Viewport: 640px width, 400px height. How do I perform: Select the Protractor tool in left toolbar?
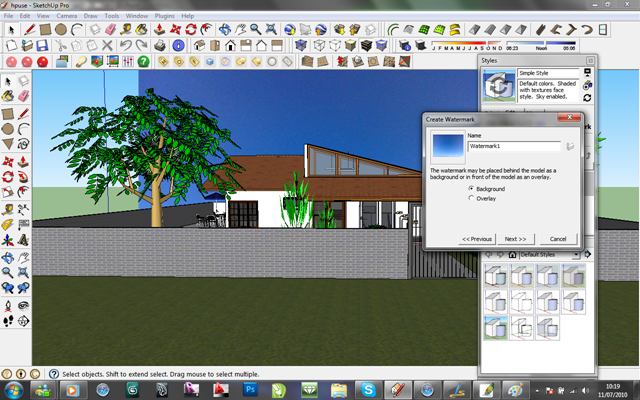coord(8,224)
